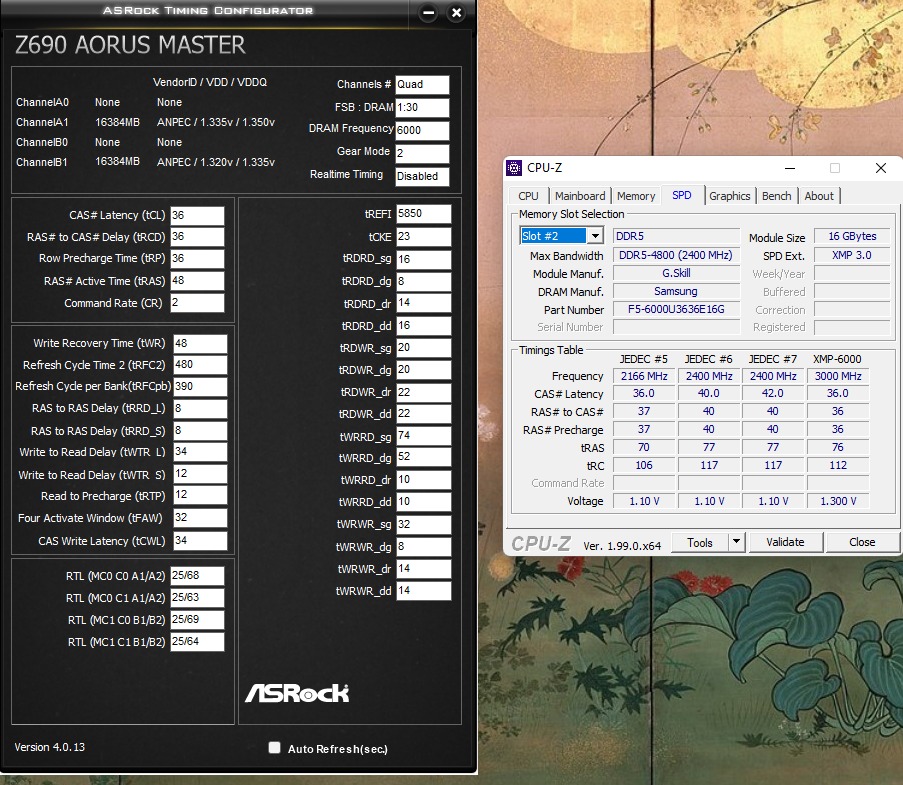Open the About tab in CPU-Z
Viewport: 903px width, 785px height.
[x=819, y=196]
